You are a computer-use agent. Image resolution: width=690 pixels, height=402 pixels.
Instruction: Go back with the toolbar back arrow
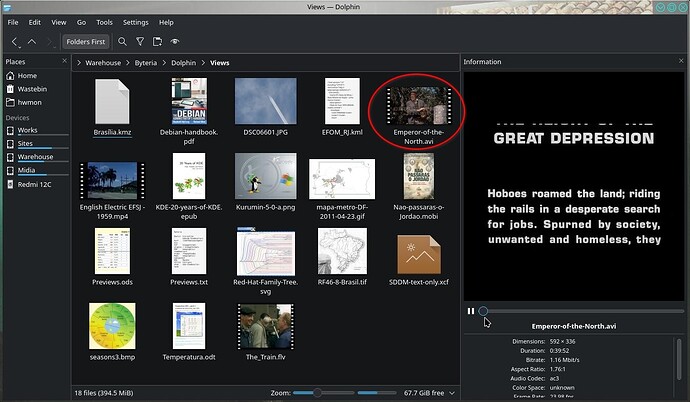tap(15, 42)
